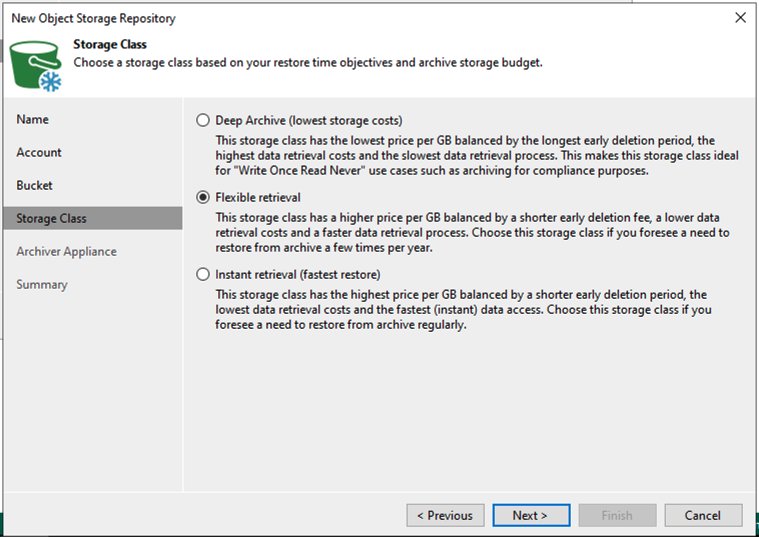
Task: Select the Storage Class wizard step
Action: 93,218
